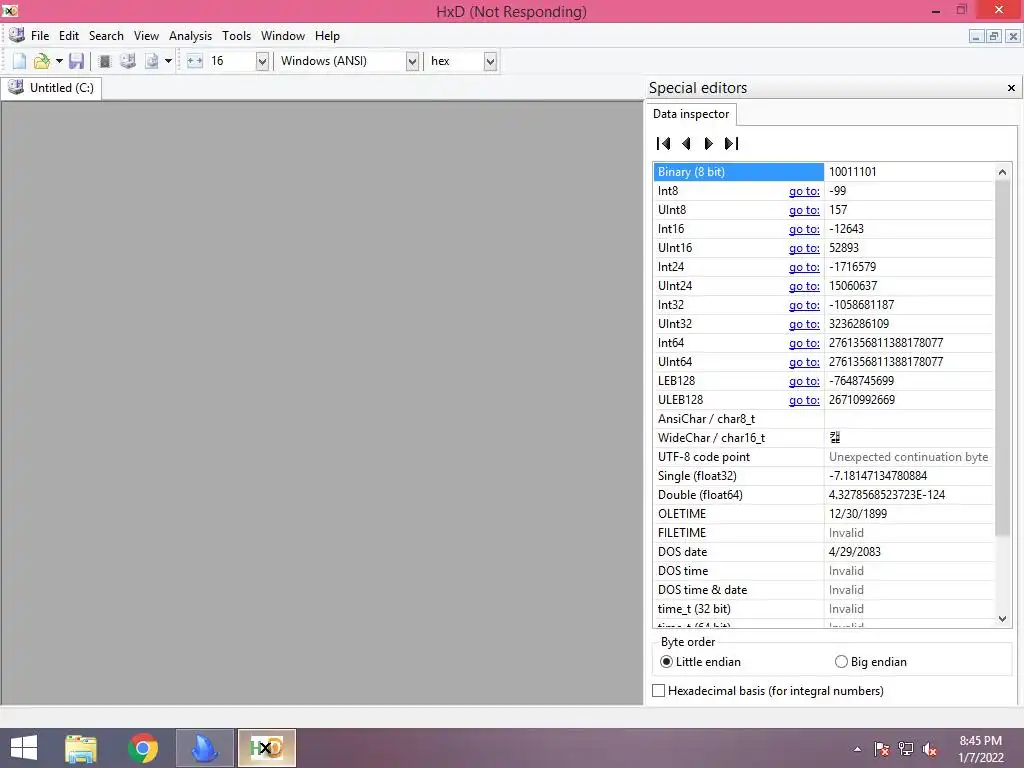Open the View menu
1024x768 pixels.
coord(146,36)
